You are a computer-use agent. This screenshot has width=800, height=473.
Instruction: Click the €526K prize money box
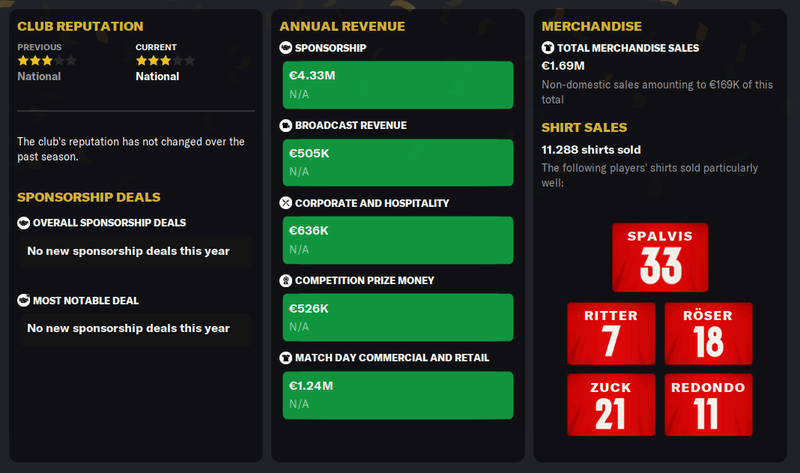397,317
